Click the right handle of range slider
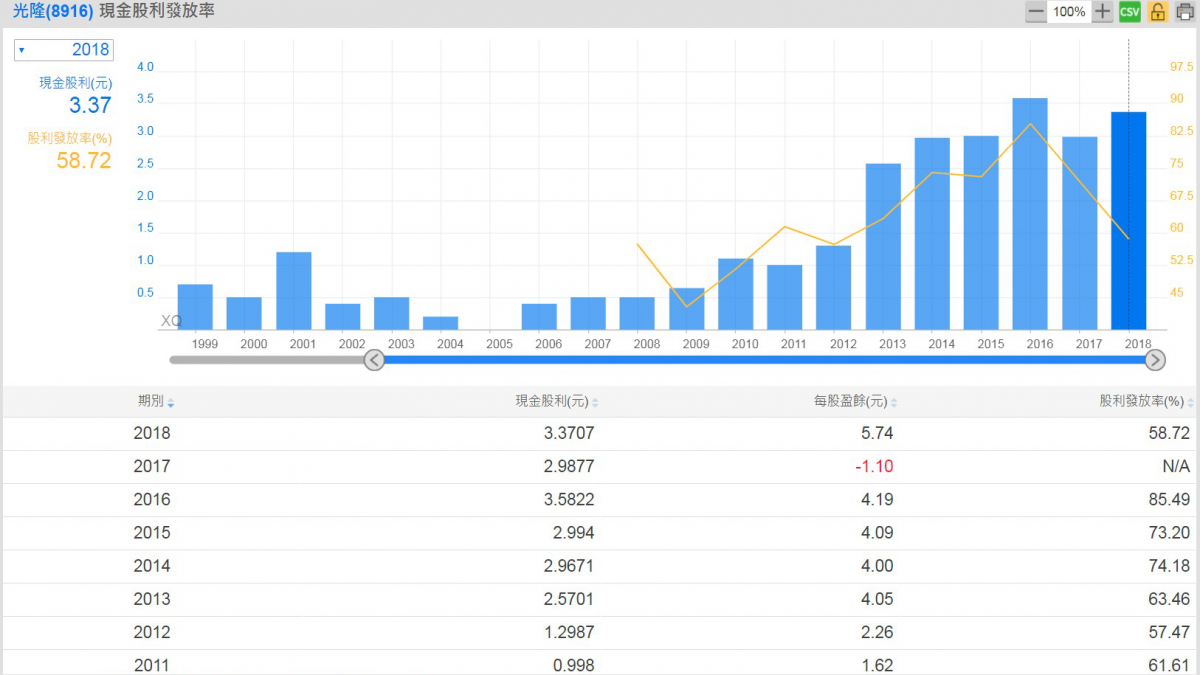This screenshot has height=675, width=1200. pos(1155,360)
